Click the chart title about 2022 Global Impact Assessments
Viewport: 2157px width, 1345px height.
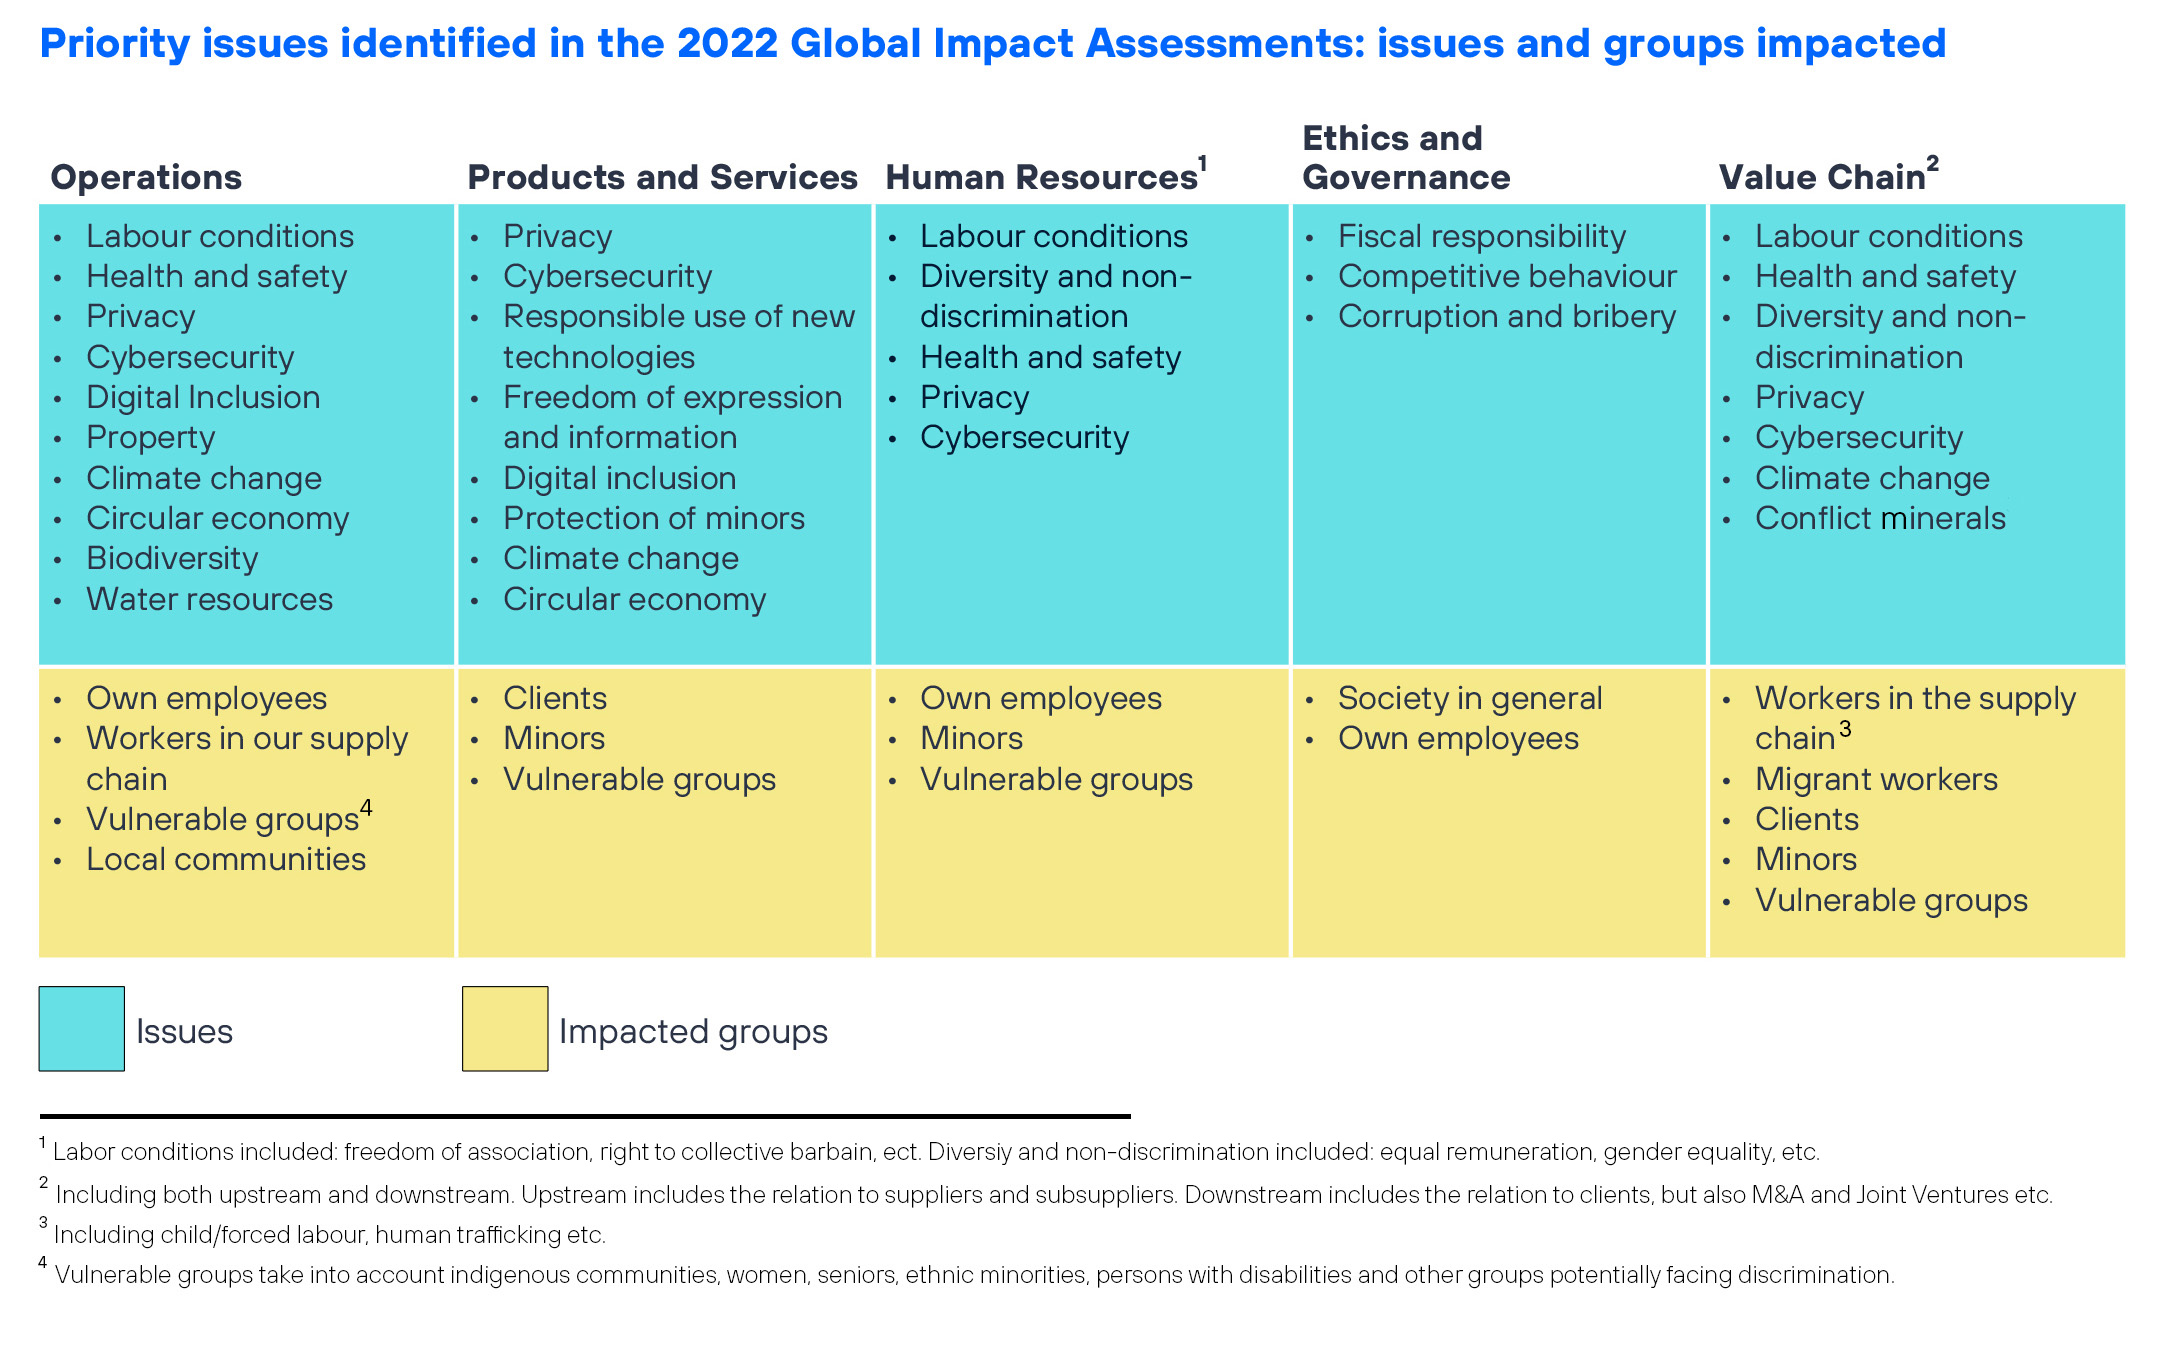[992, 43]
